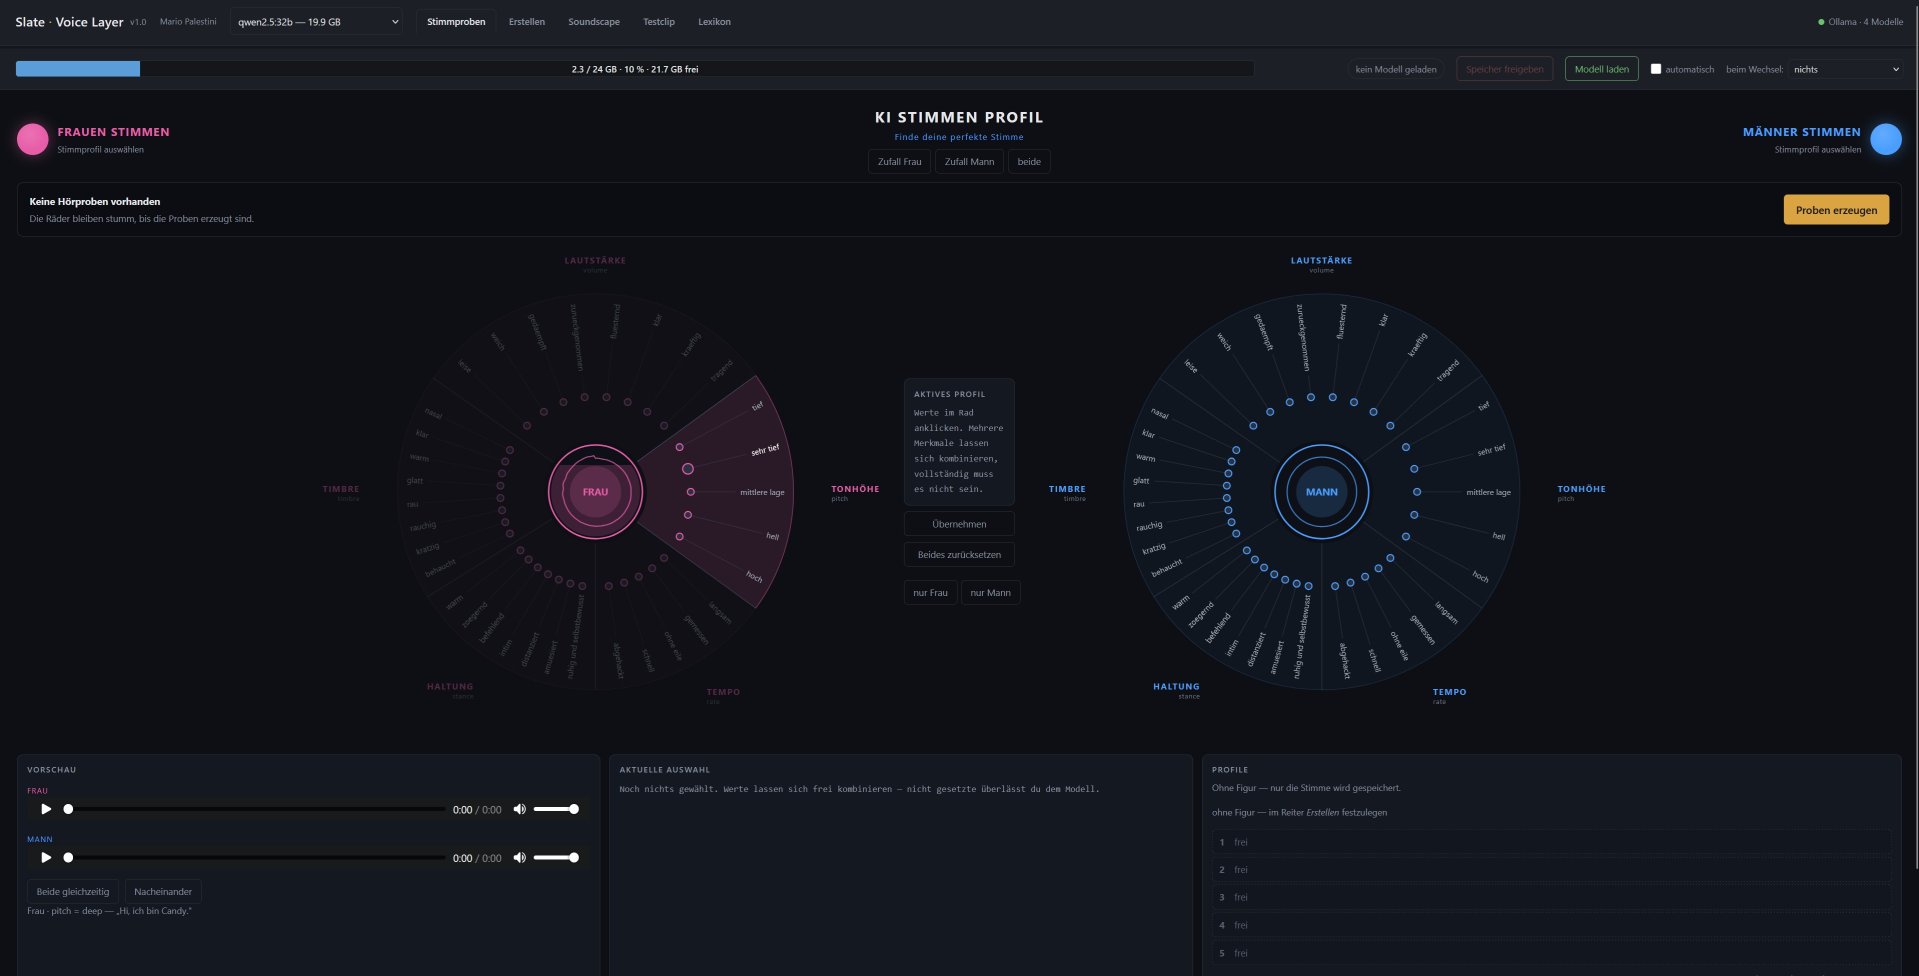Open the Soundscape tab
The height and width of the screenshot is (976, 1919).
click(x=594, y=22)
